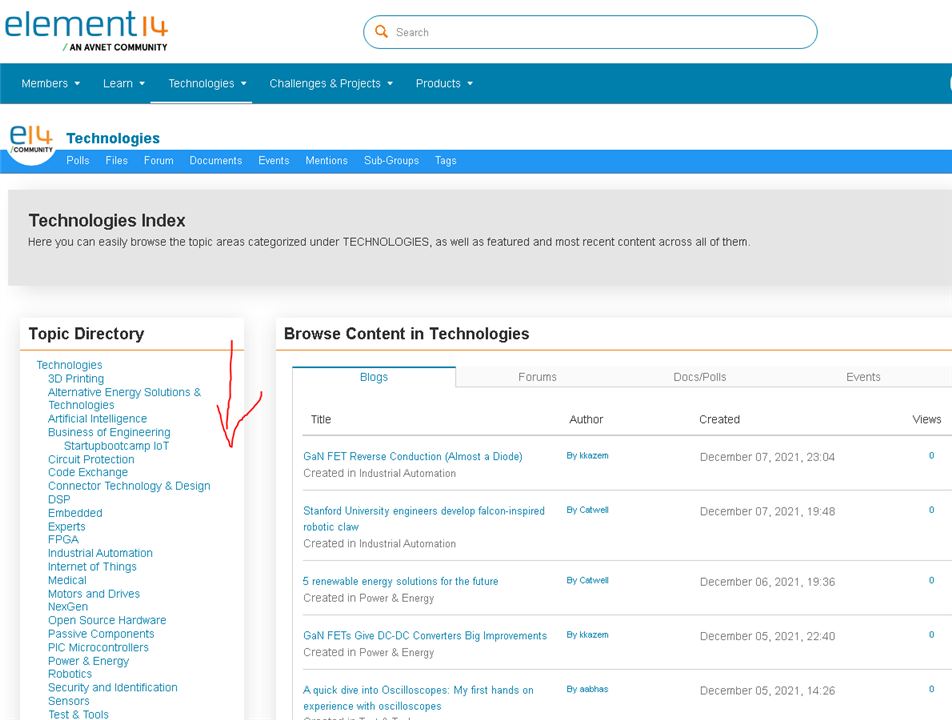Open the Technologies dropdown menu
The height and width of the screenshot is (720, 952).
pos(207,83)
